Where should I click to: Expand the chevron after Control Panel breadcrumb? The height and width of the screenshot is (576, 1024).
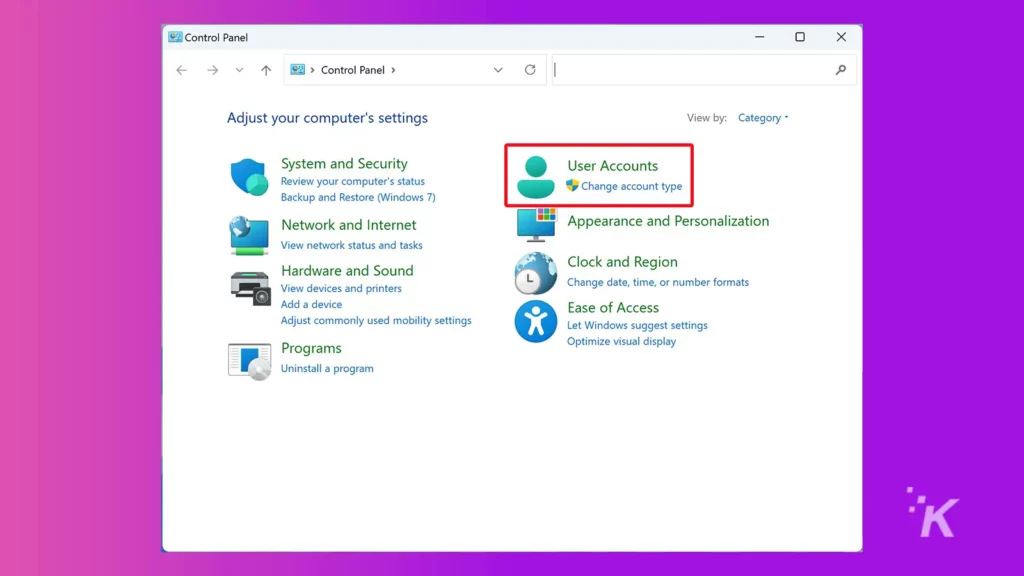[x=393, y=70]
